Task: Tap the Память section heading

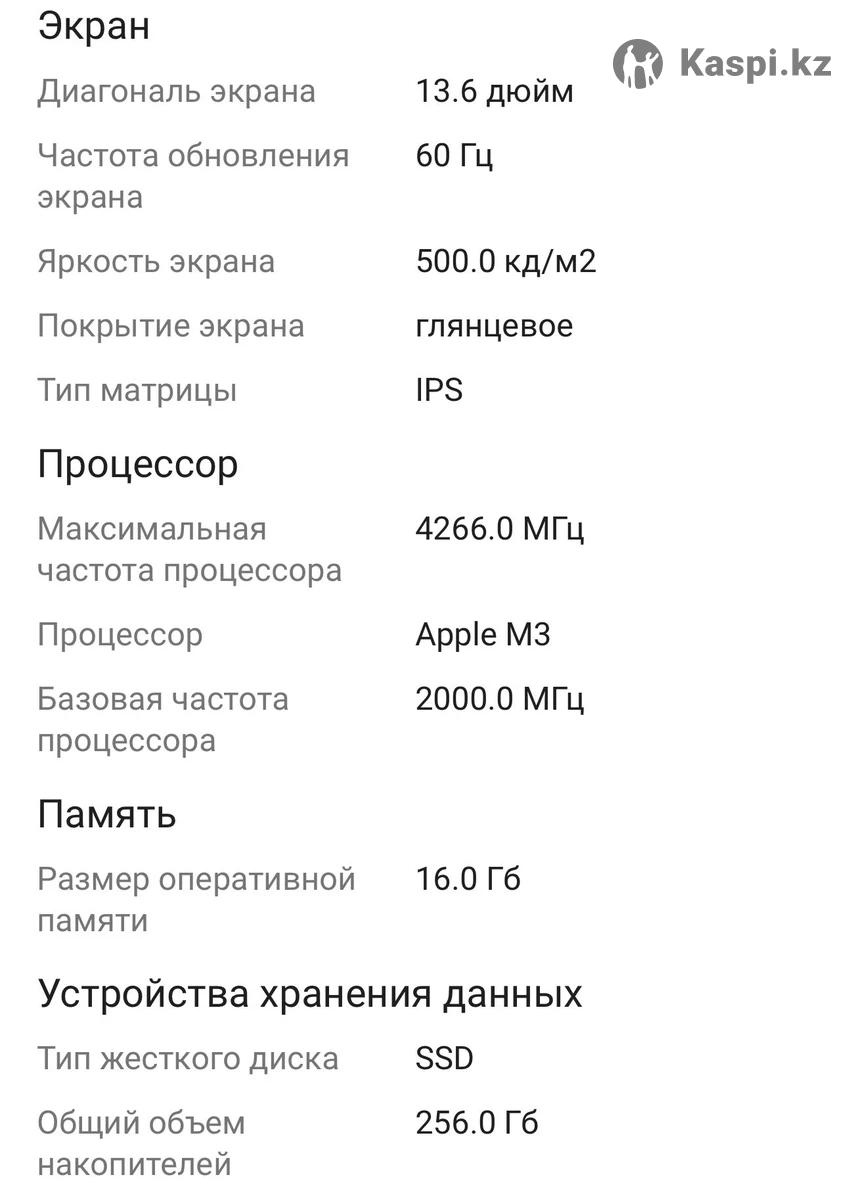Action: click(107, 815)
